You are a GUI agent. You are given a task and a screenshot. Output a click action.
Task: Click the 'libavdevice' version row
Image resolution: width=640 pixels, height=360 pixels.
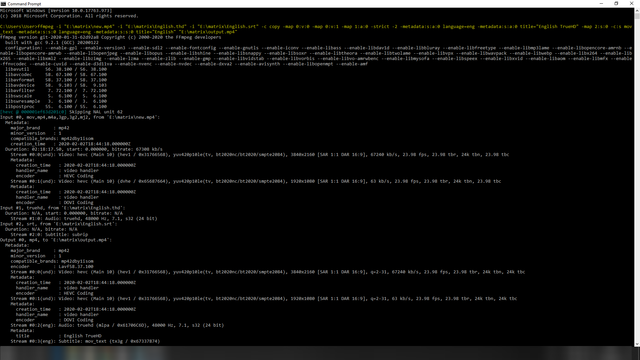tap(56, 85)
